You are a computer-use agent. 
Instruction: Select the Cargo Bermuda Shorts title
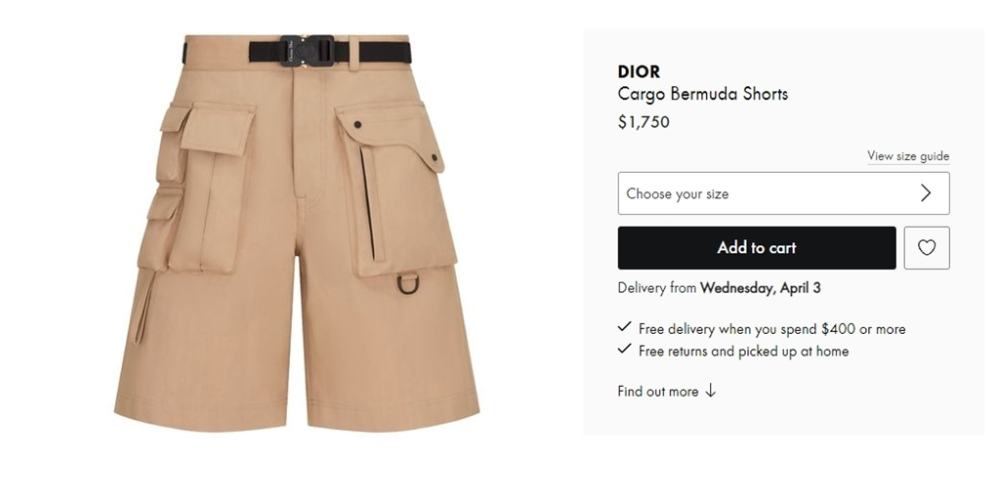[x=703, y=94]
